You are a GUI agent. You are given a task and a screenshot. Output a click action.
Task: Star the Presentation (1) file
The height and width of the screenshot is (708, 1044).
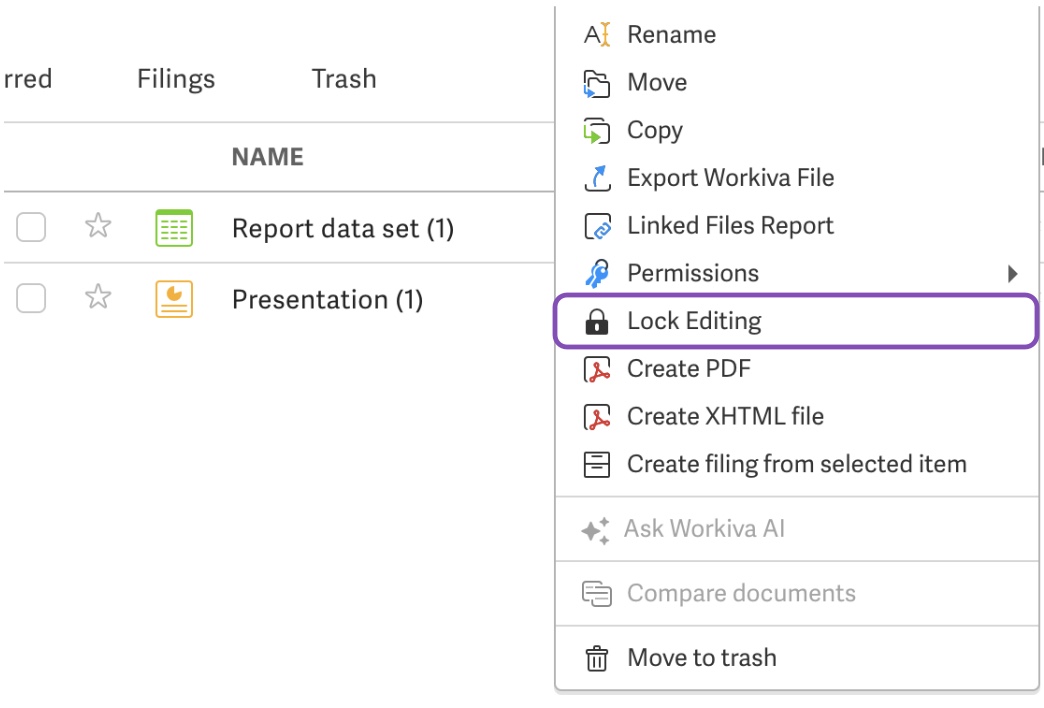(98, 297)
